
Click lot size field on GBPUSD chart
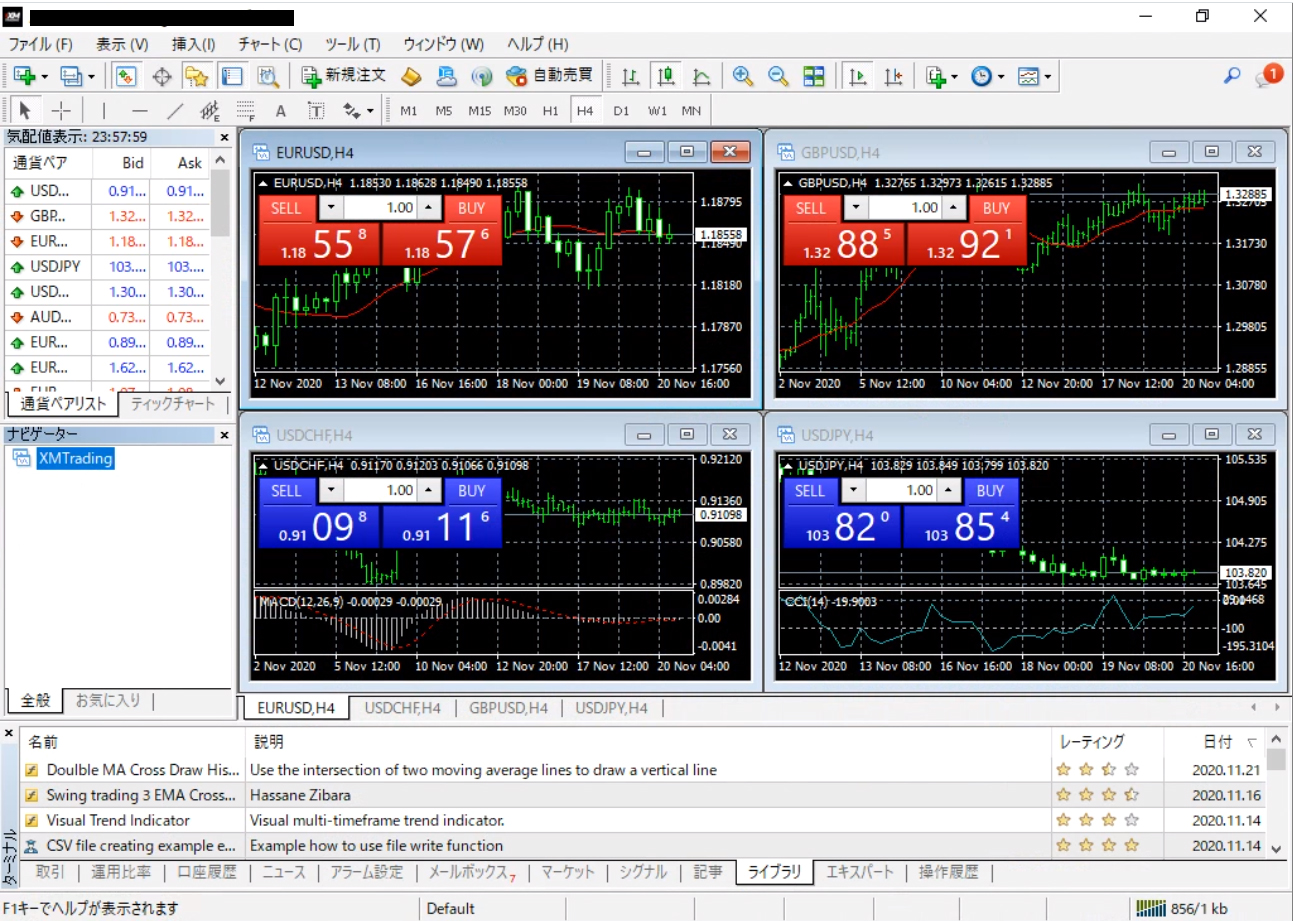click(x=905, y=207)
